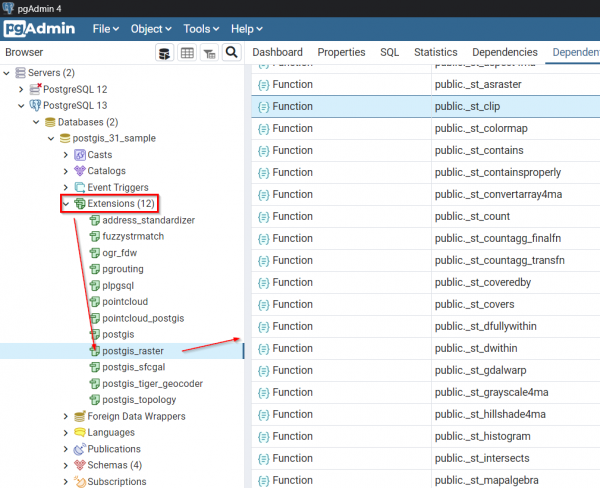Select the public._st_mapalgebra row
This screenshot has width=600, height=488.
426,480
